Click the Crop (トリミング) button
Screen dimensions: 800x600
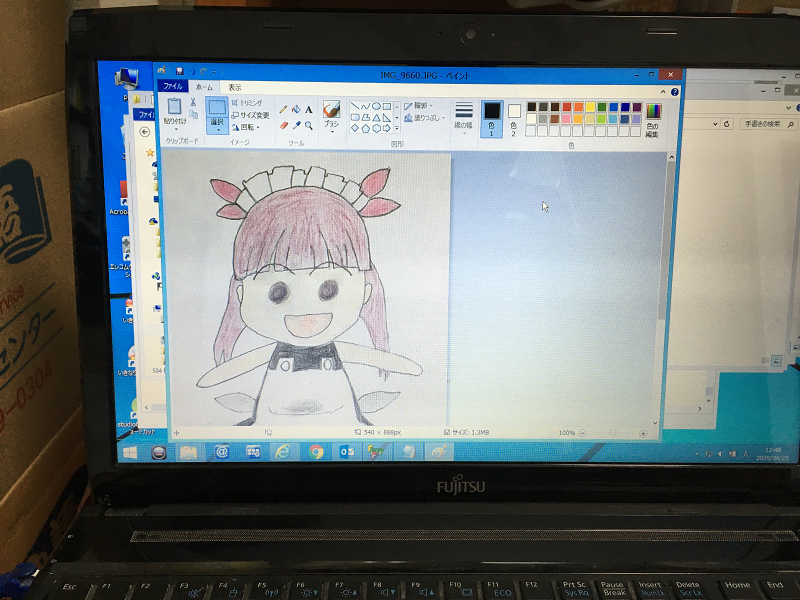(x=248, y=103)
